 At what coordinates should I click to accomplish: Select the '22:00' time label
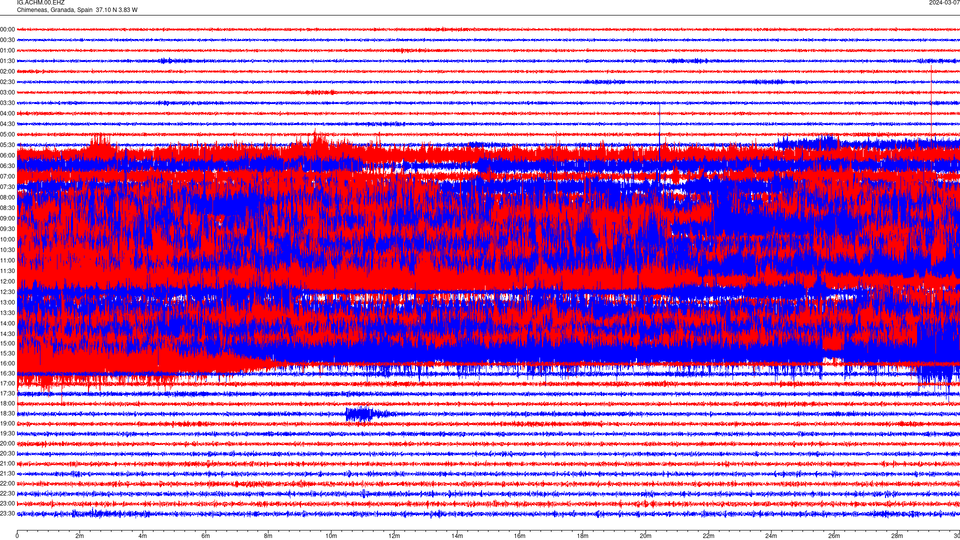[8, 483]
